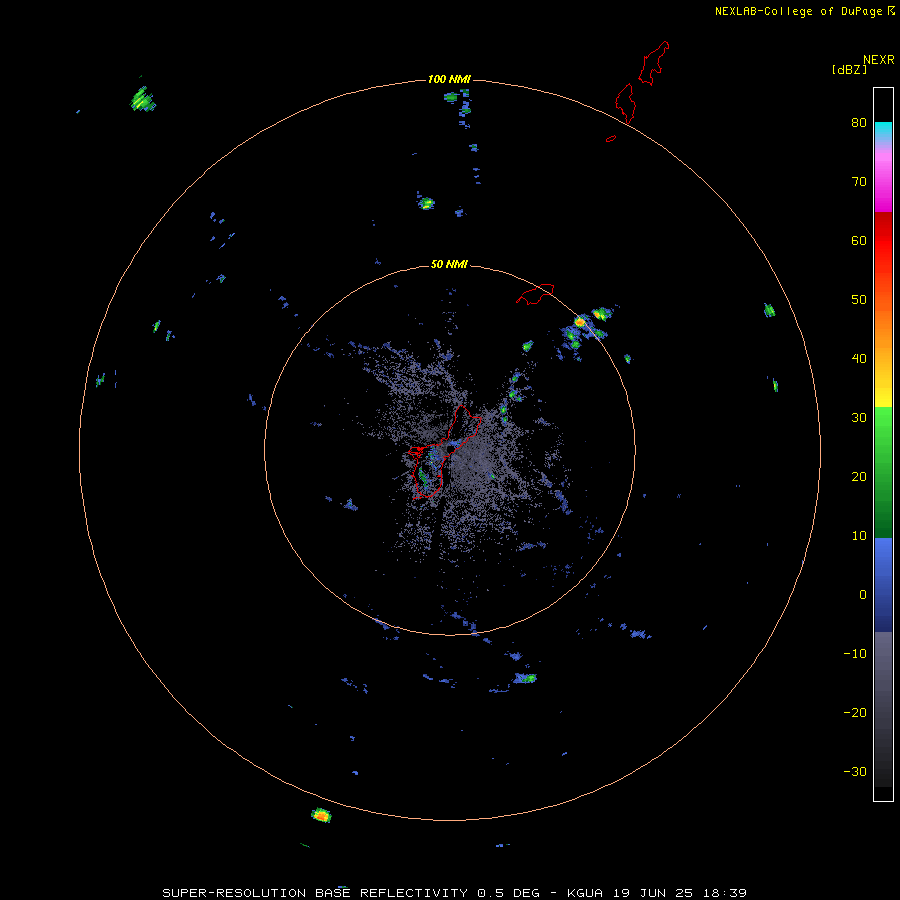Click the 50 value on the dBZ scale

tap(859, 300)
